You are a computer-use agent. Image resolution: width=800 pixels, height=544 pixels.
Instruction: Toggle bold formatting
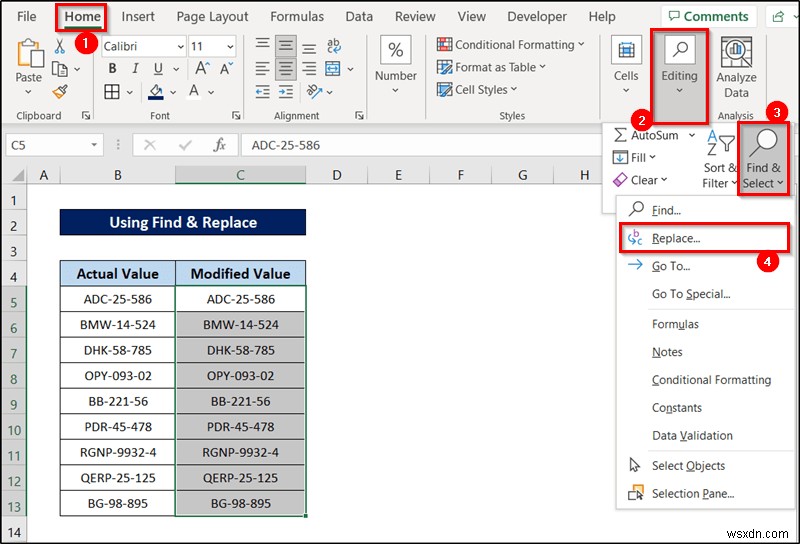[112, 69]
